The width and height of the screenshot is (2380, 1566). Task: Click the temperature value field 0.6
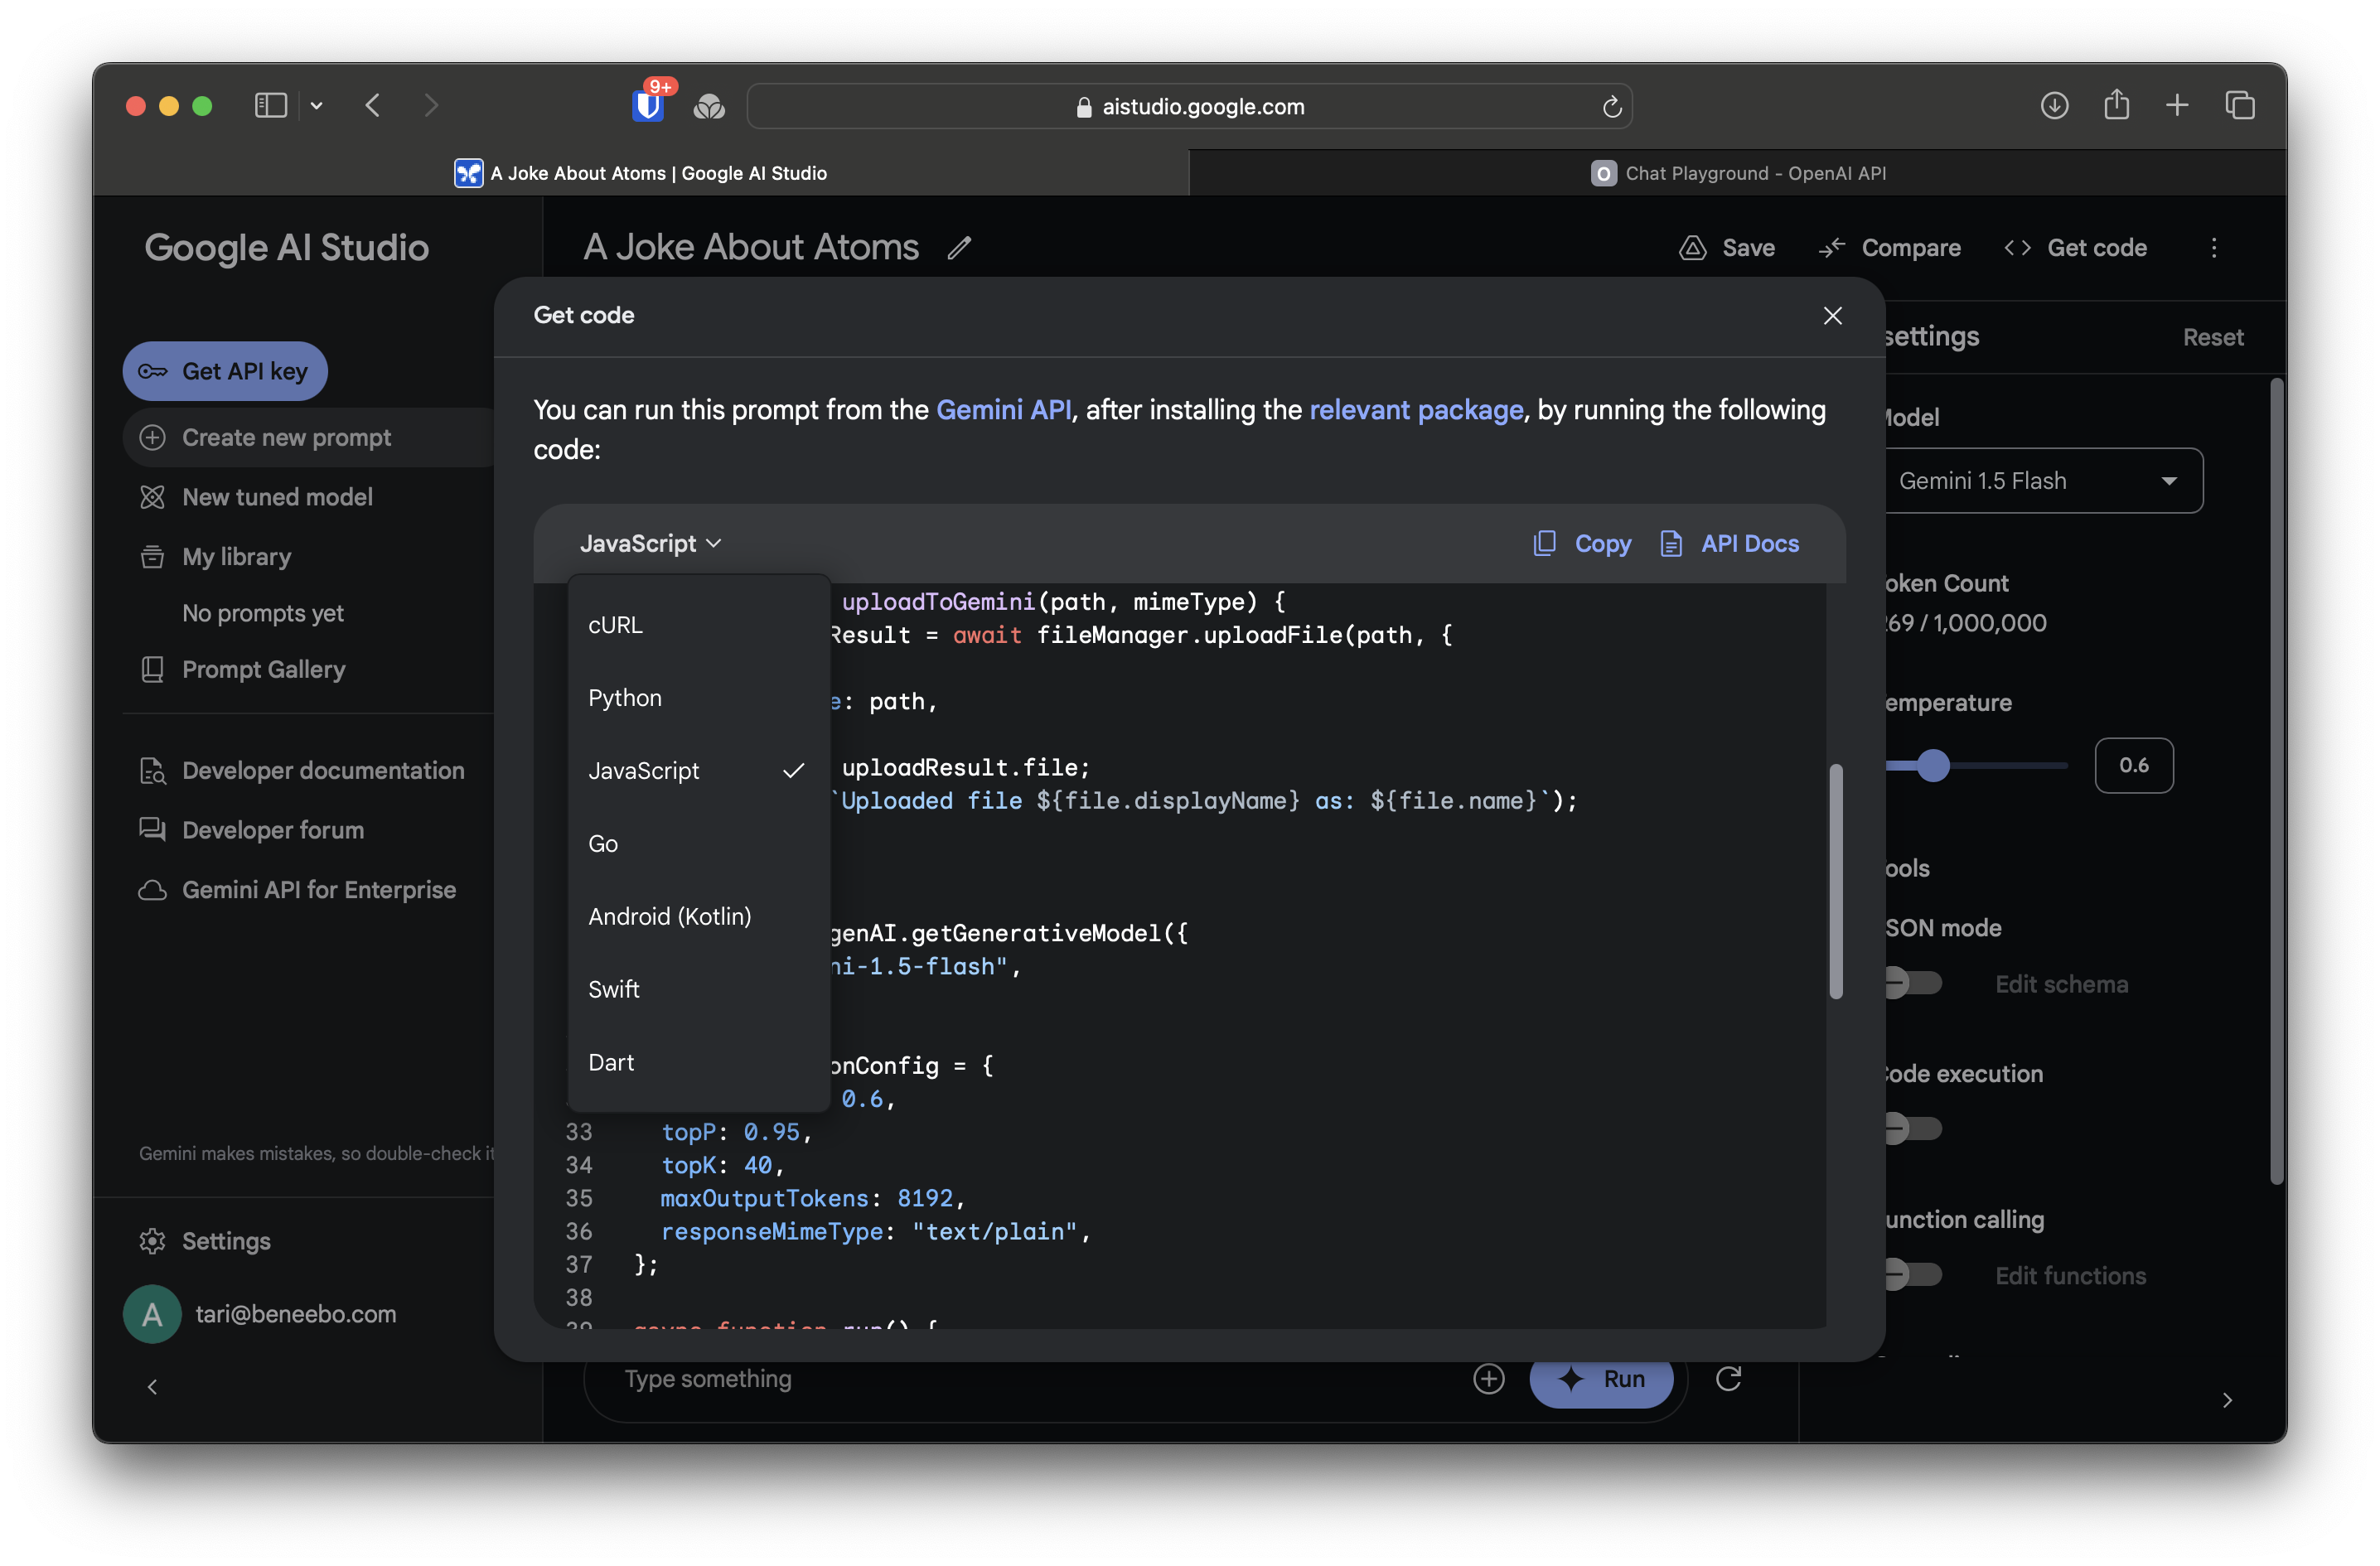2134,765
